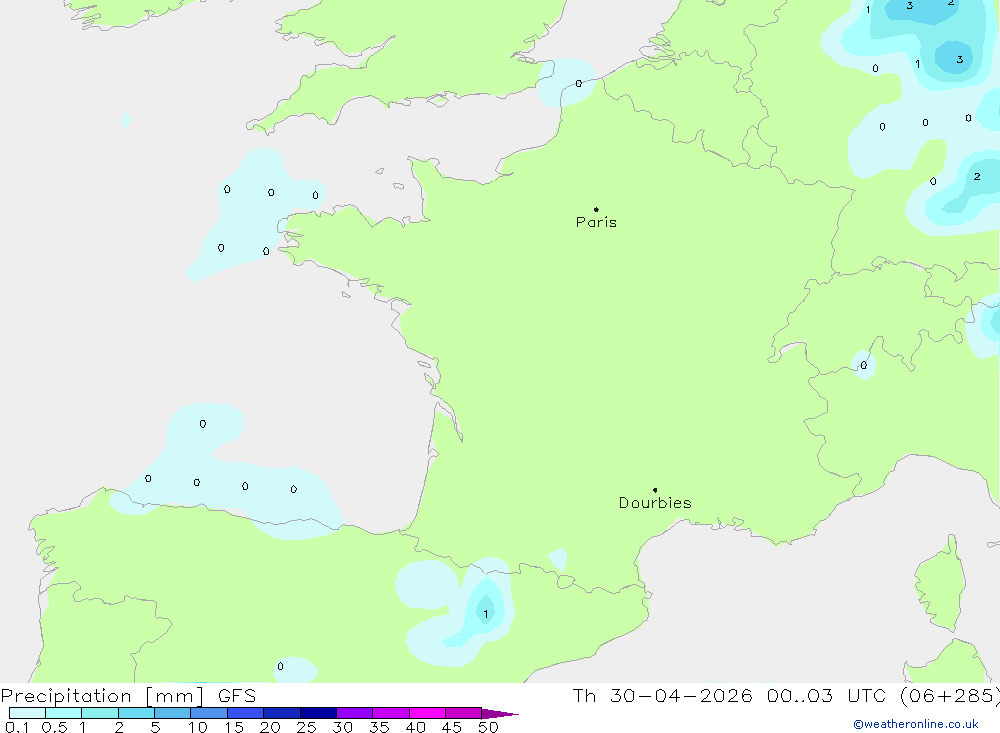1000x733 pixels.
Task: Click the "0" value at the Dover Strait
Action: [578, 84]
